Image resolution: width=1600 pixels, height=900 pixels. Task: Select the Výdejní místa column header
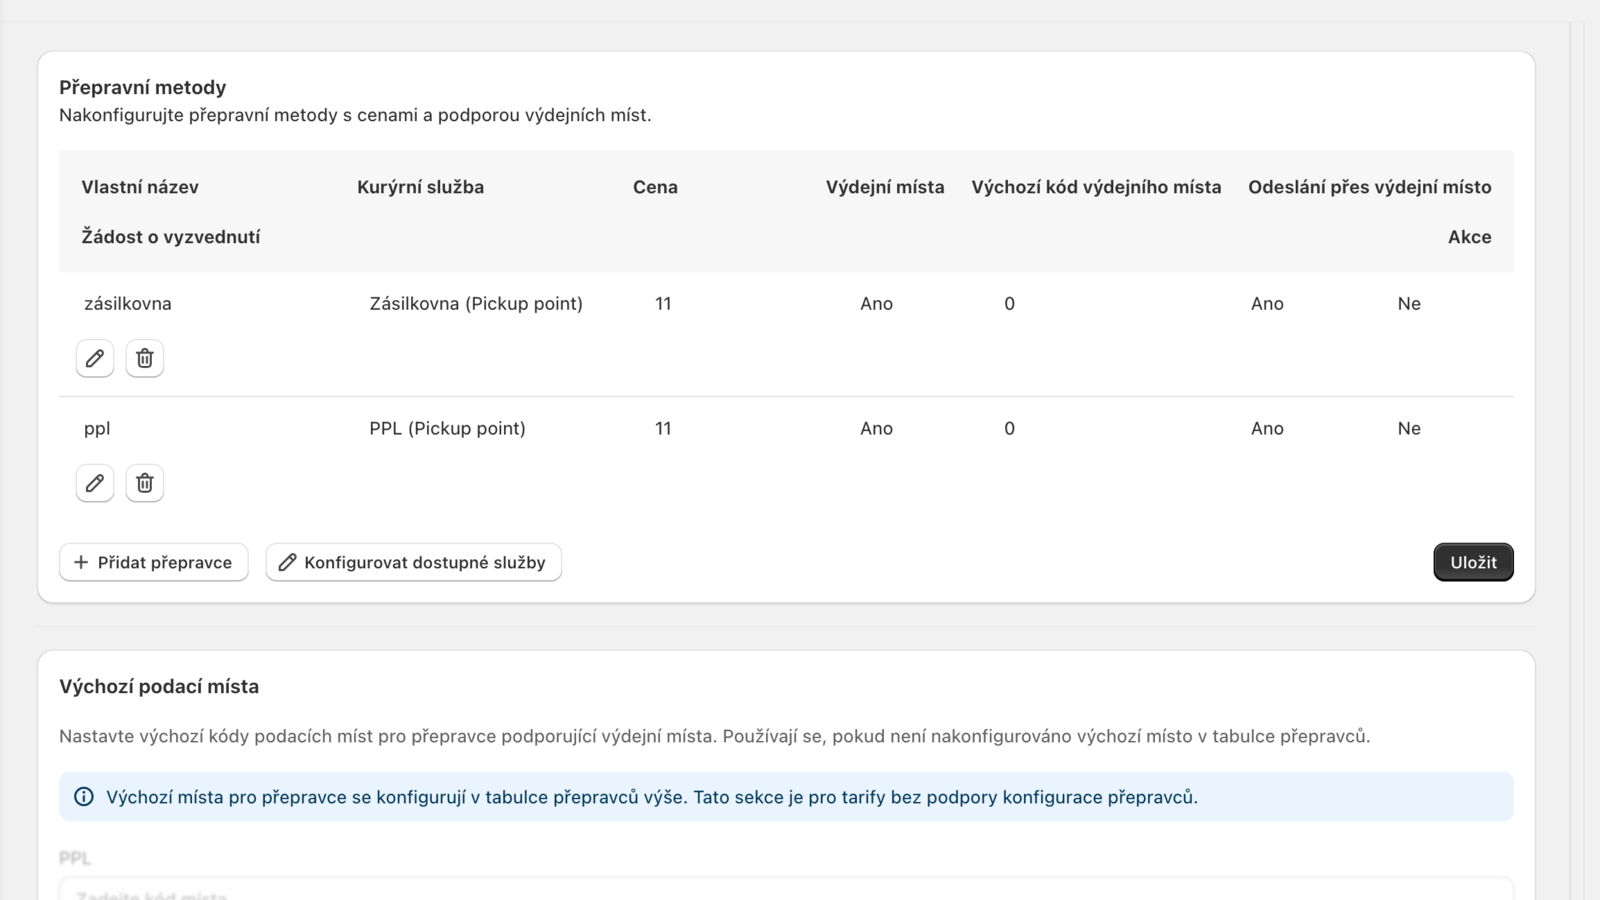click(x=885, y=187)
